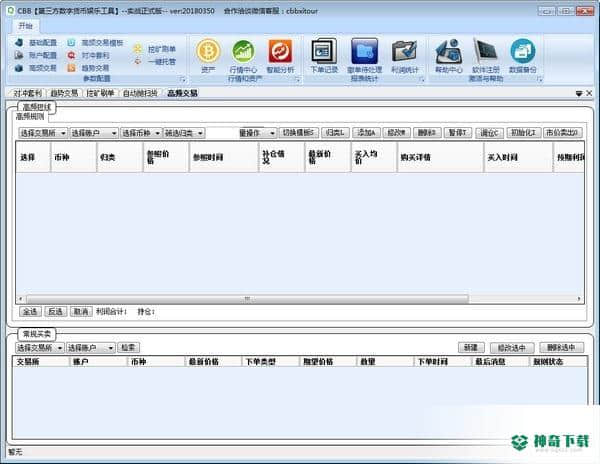The width and height of the screenshot is (600, 464).
Task: Select the 高频规则 sub-tab
Action: pos(30,117)
